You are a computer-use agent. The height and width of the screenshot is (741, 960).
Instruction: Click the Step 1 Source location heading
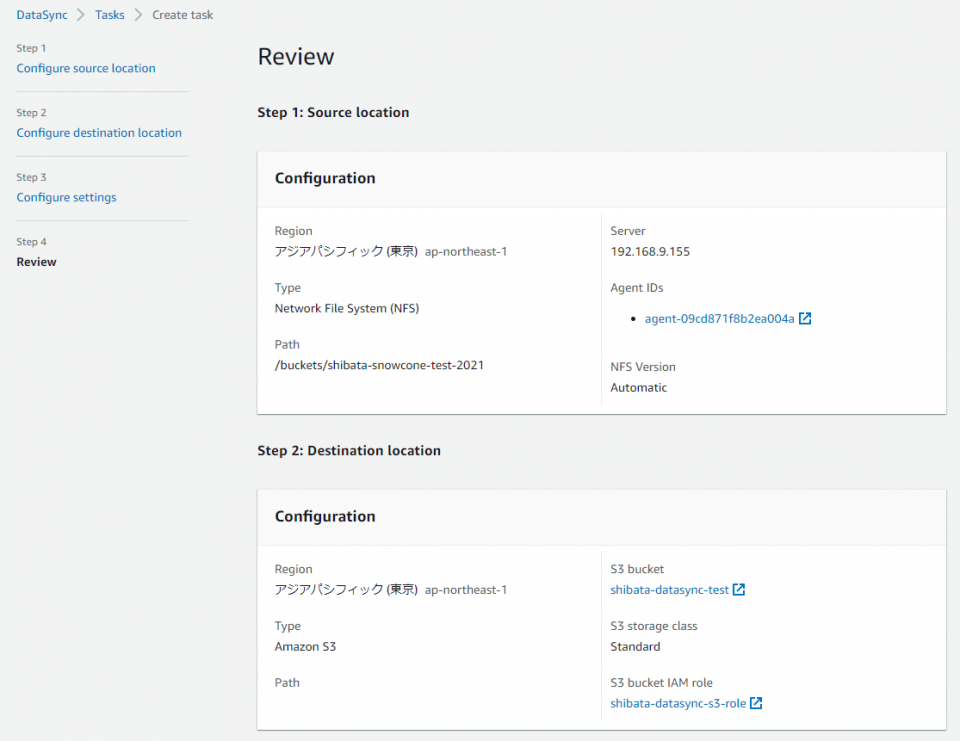[x=333, y=112]
